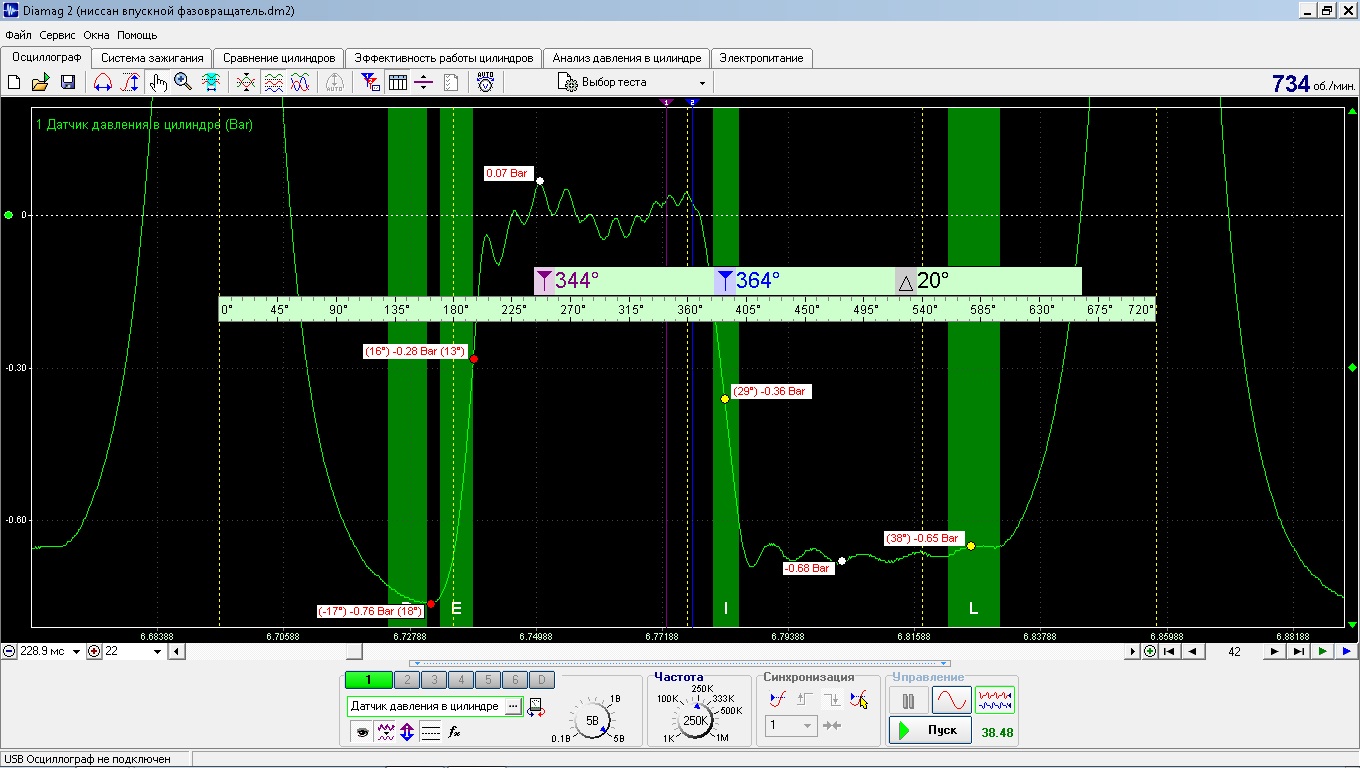Image resolution: width=1360 pixels, height=768 pixels.
Task: Select the vertical measurement cursor tool
Action: pyautogui.click(x=130, y=83)
